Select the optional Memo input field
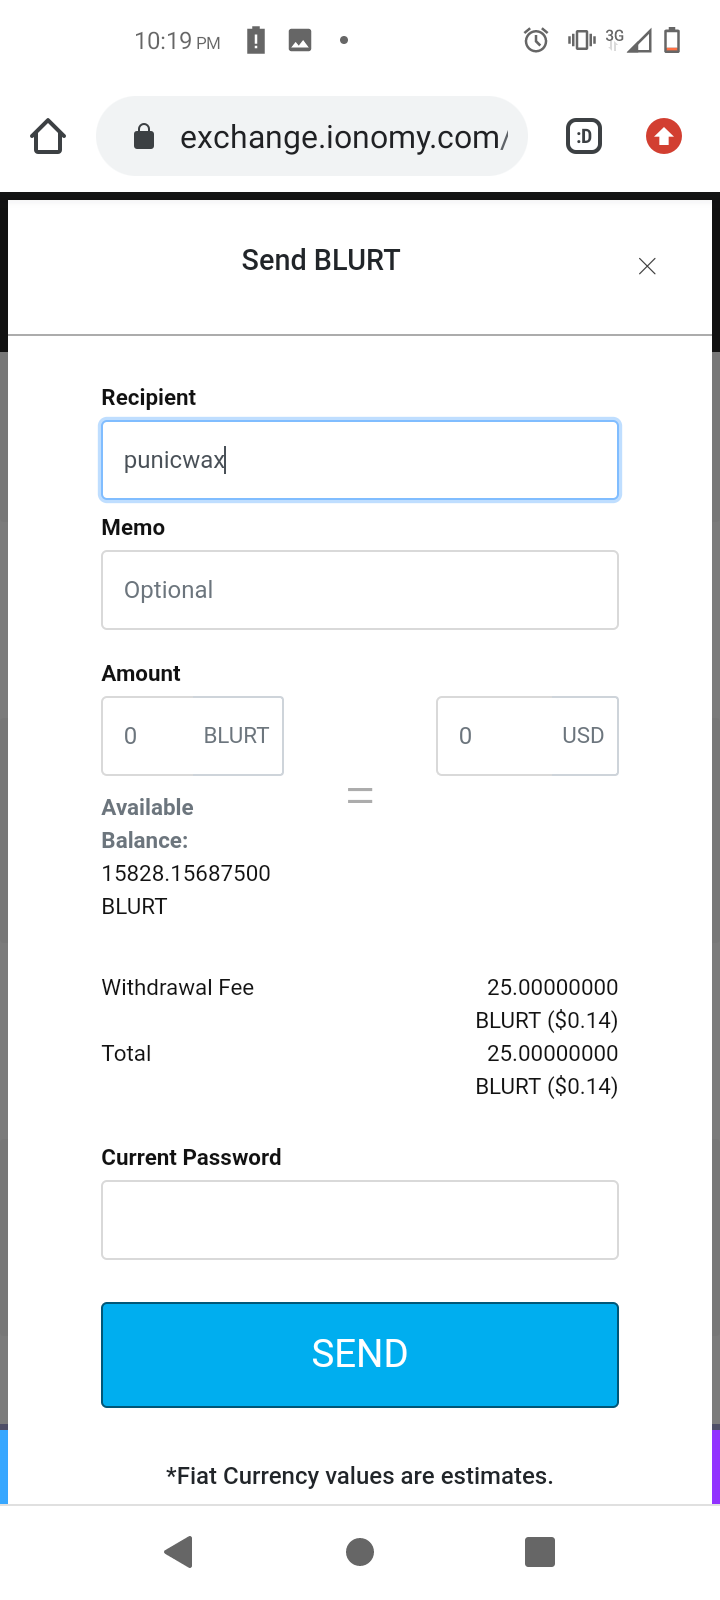The image size is (720, 1600). click(360, 590)
